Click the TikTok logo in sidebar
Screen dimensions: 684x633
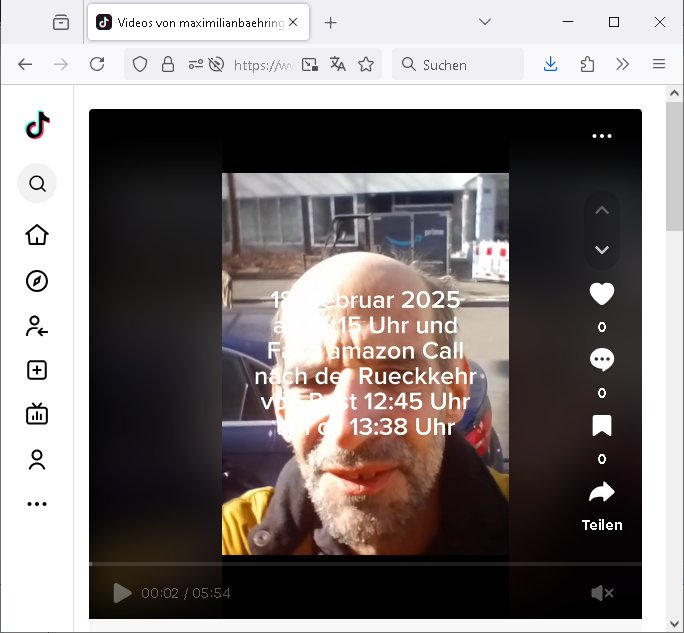coord(37,125)
